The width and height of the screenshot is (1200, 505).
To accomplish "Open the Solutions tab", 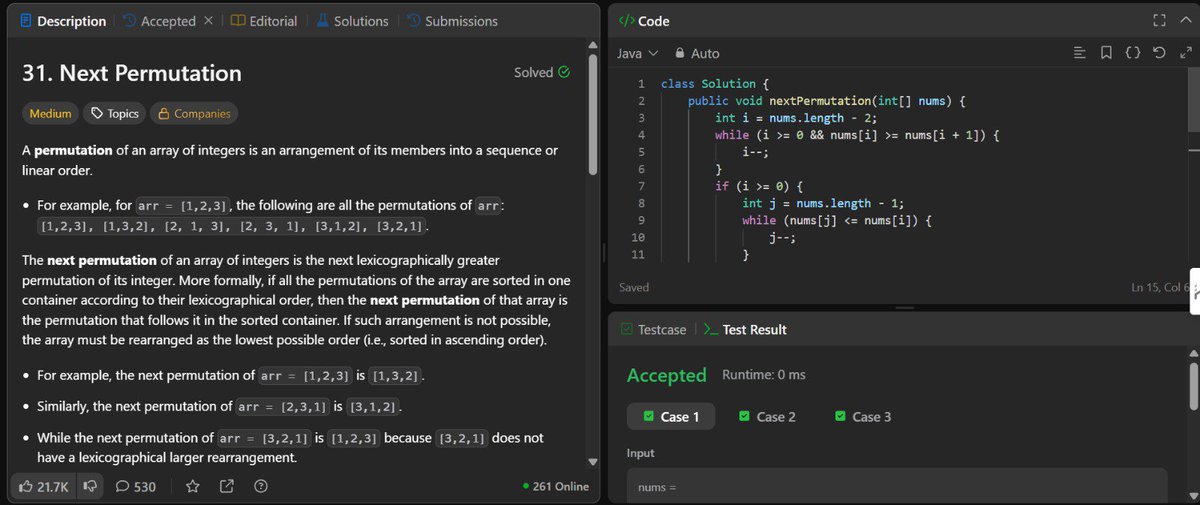I will coord(352,21).
